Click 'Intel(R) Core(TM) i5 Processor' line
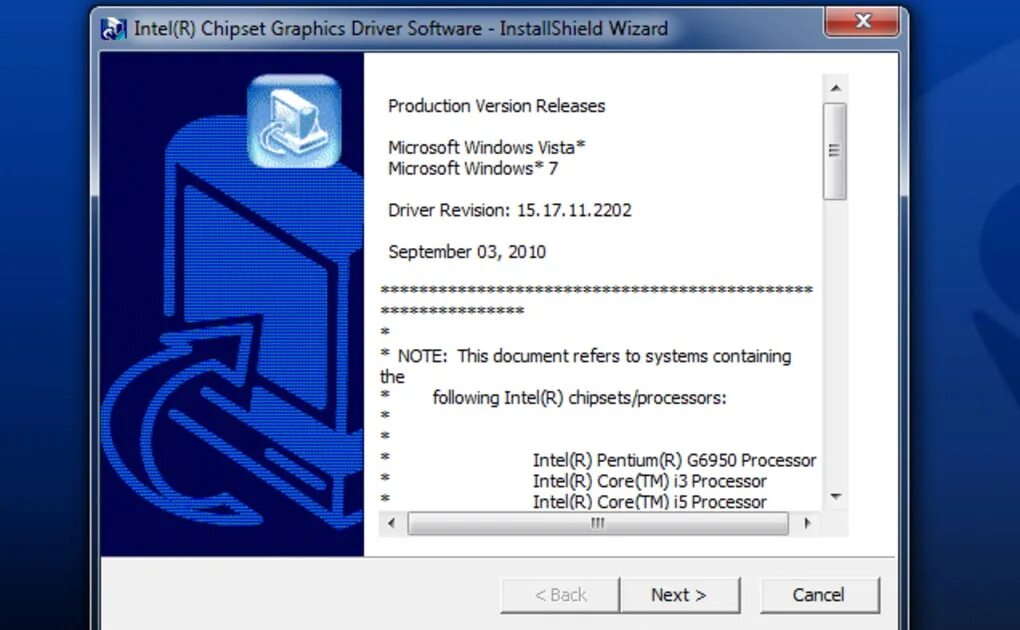The width and height of the screenshot is (1020, 630). (x=649, y=502)
